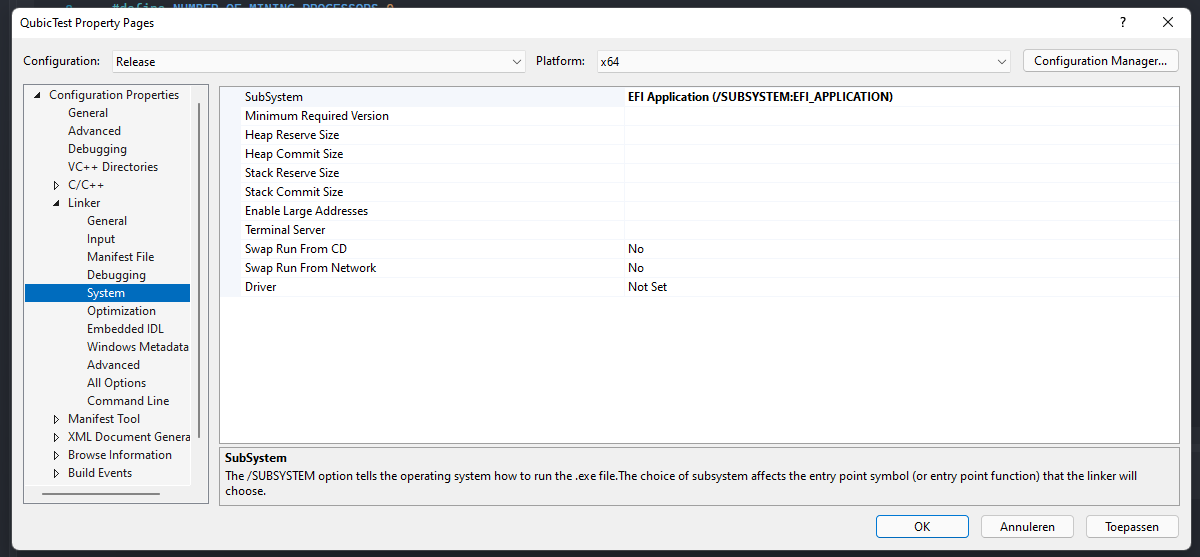
Task: Select Command Line under Linker
Action: [128, 401]
